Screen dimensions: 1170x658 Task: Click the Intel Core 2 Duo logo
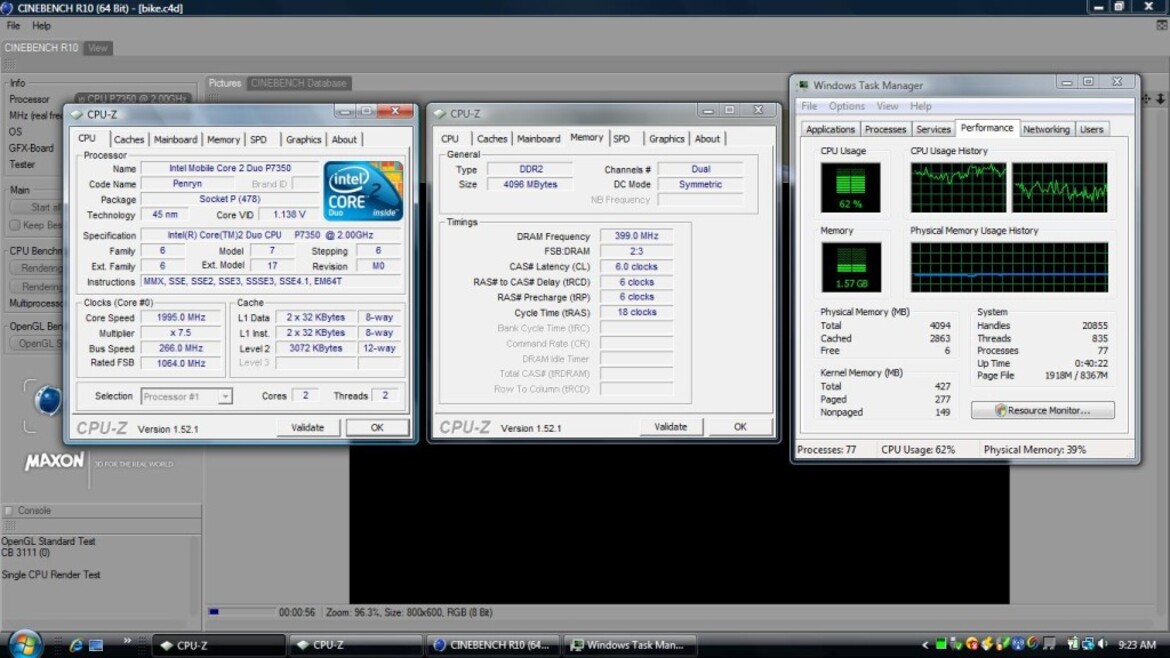click(363, 191)
